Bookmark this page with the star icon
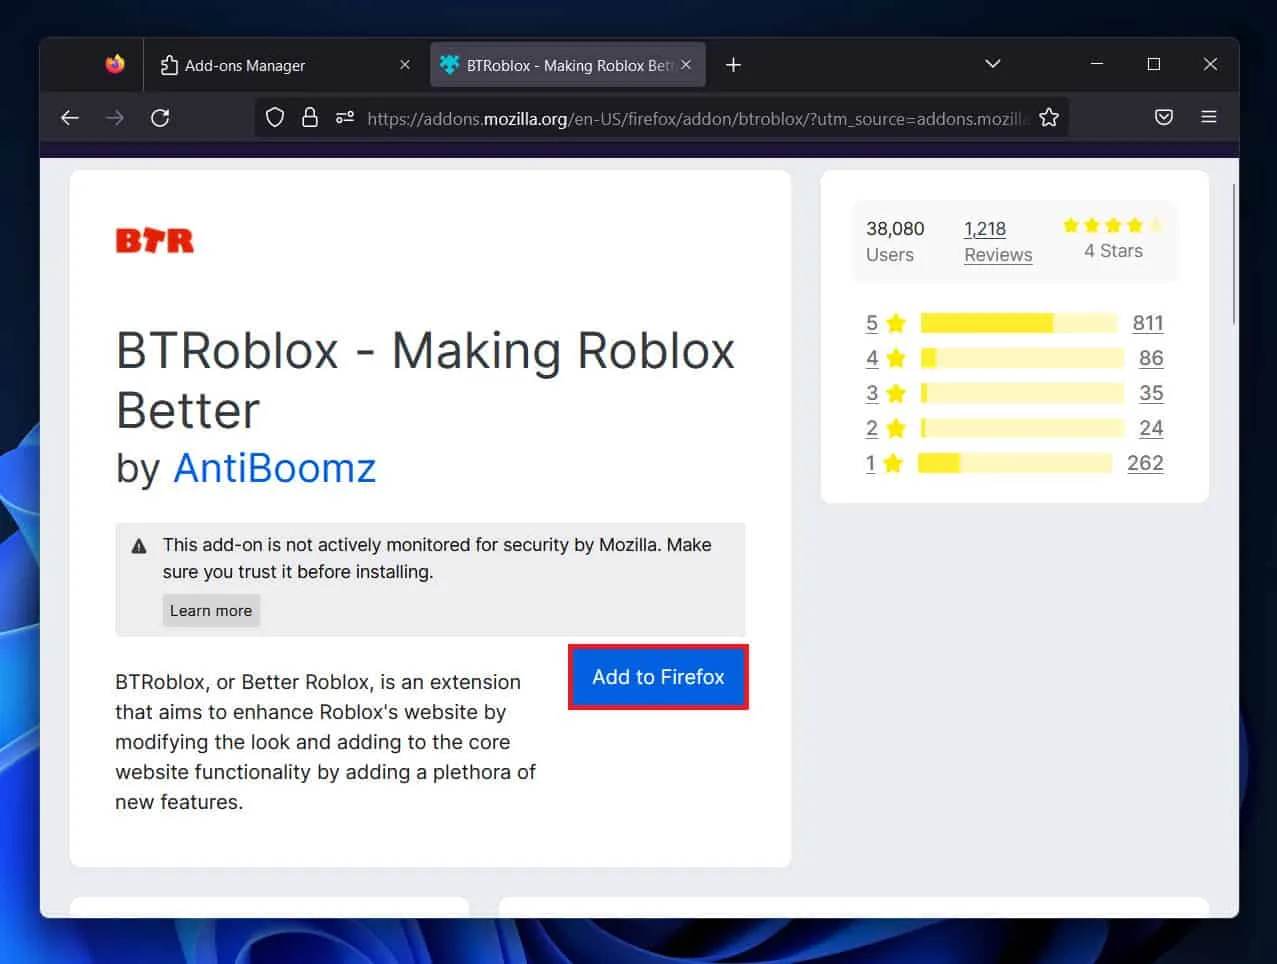The image size is (1277, 964). click(x=1049, y=118)
